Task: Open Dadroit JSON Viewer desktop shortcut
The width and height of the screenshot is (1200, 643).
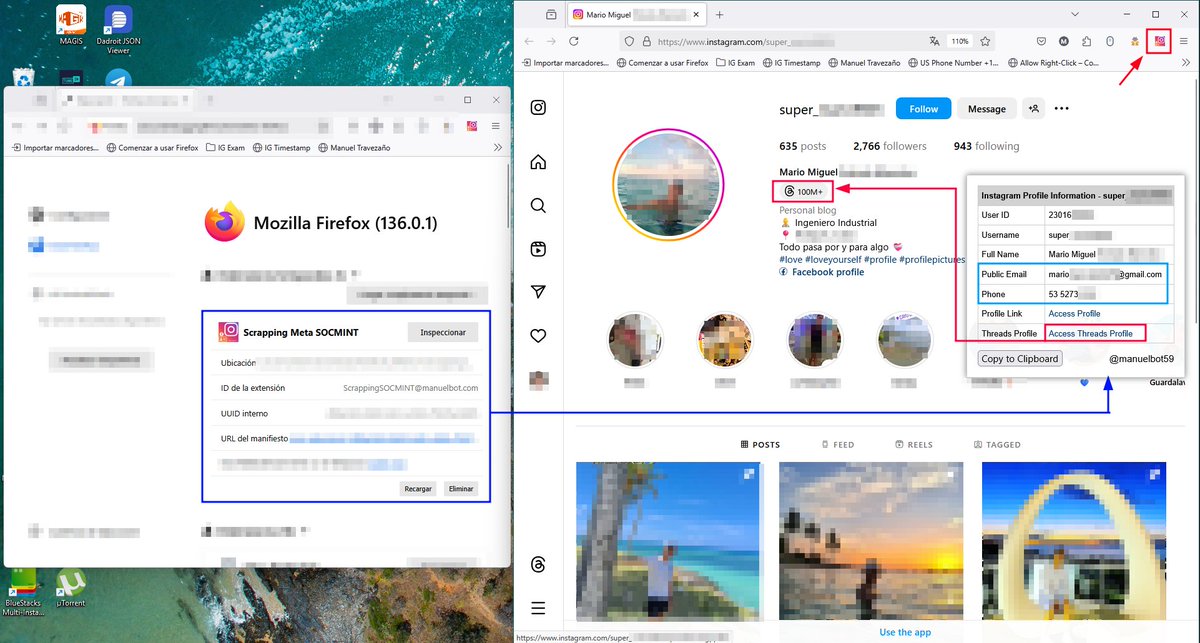Action: point(118,30)
